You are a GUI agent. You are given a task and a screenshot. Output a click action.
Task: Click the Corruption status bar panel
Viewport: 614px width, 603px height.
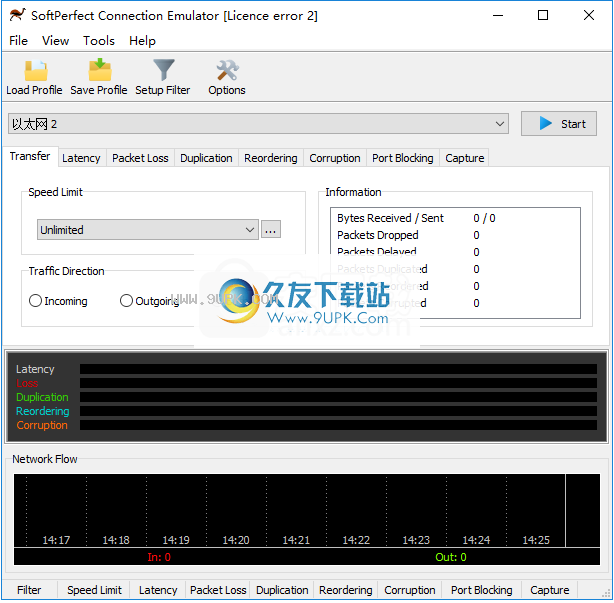coord(410,590)
